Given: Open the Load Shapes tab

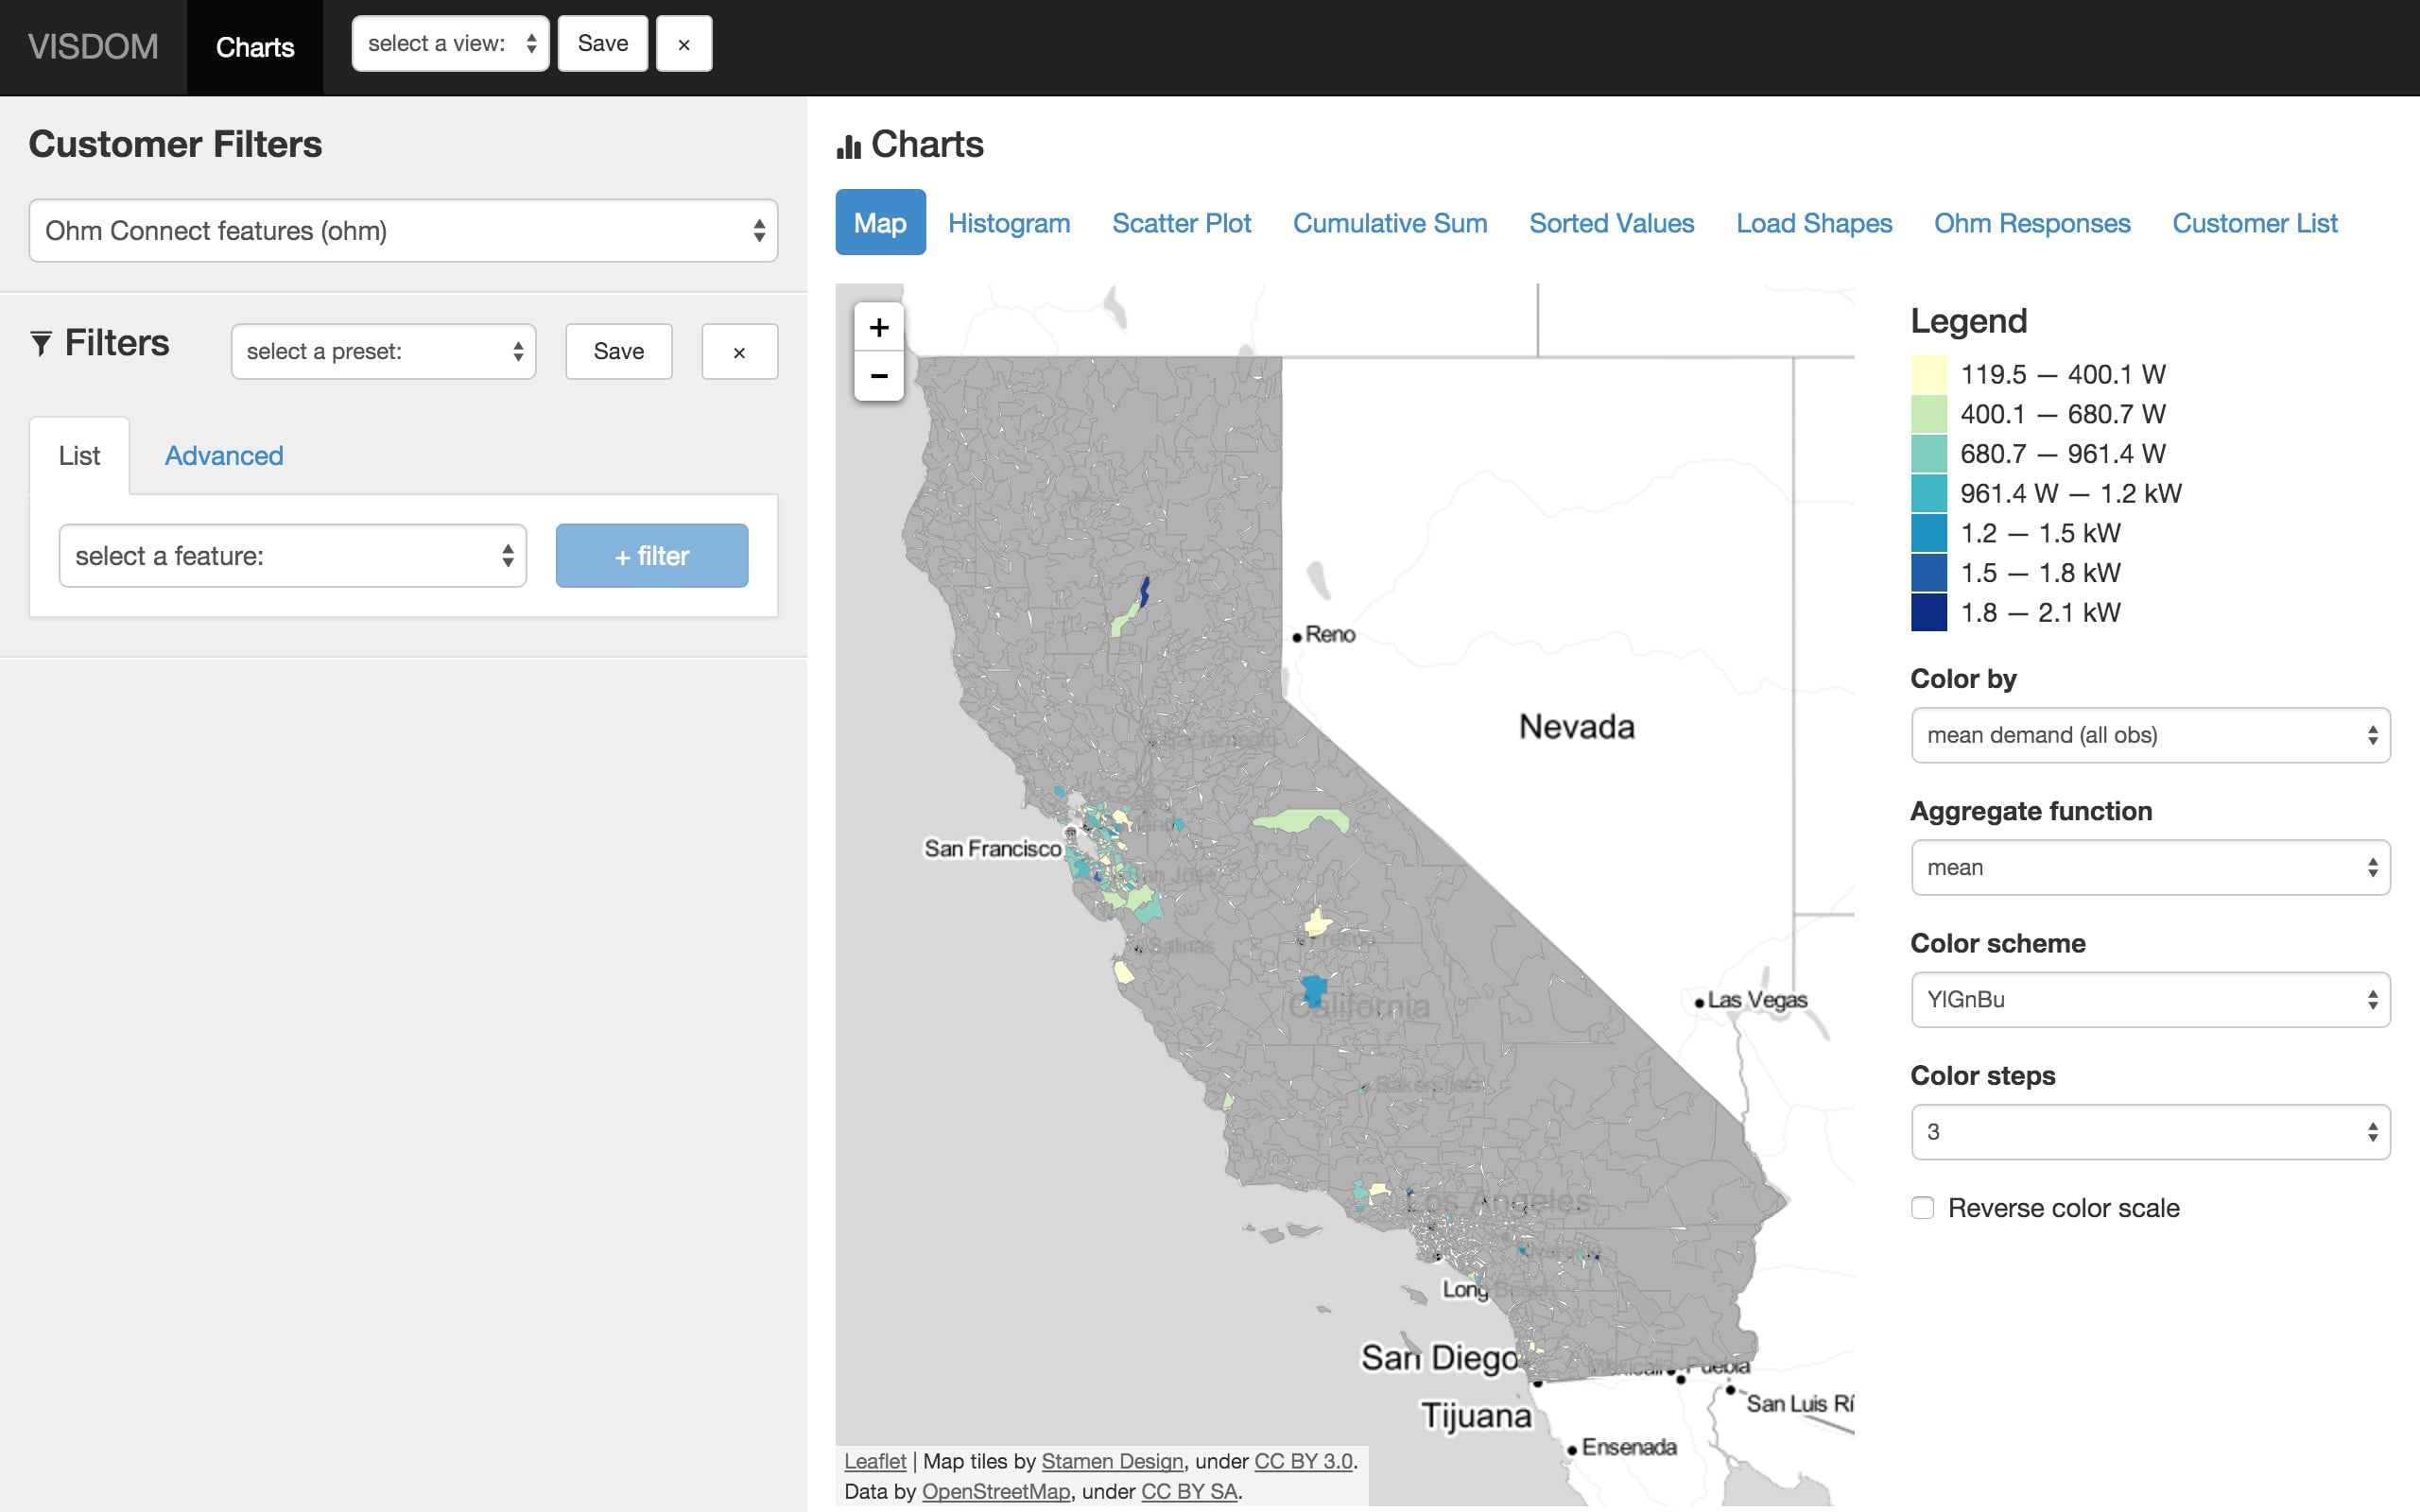Looking at the screenshot, I should [x=1813, y=223].
